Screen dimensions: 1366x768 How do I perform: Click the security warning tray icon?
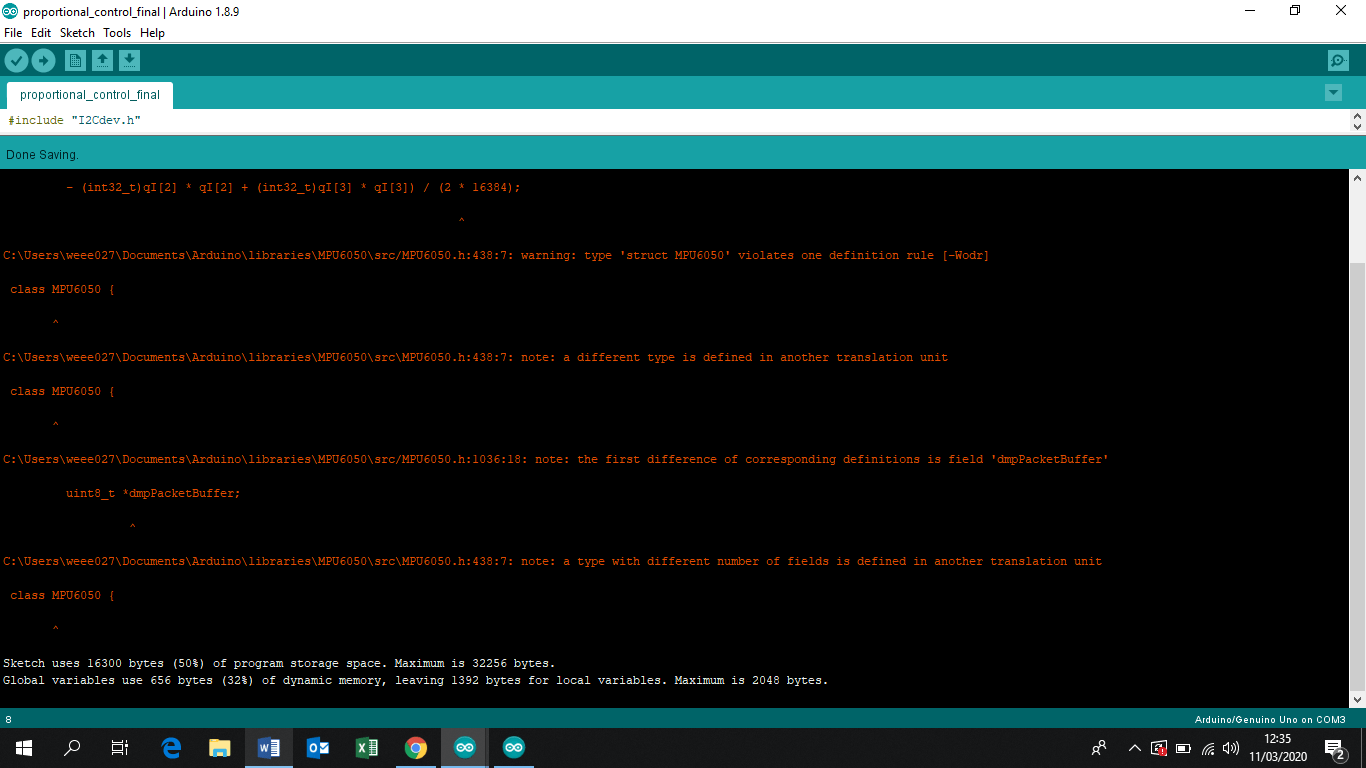(1159, 748)
